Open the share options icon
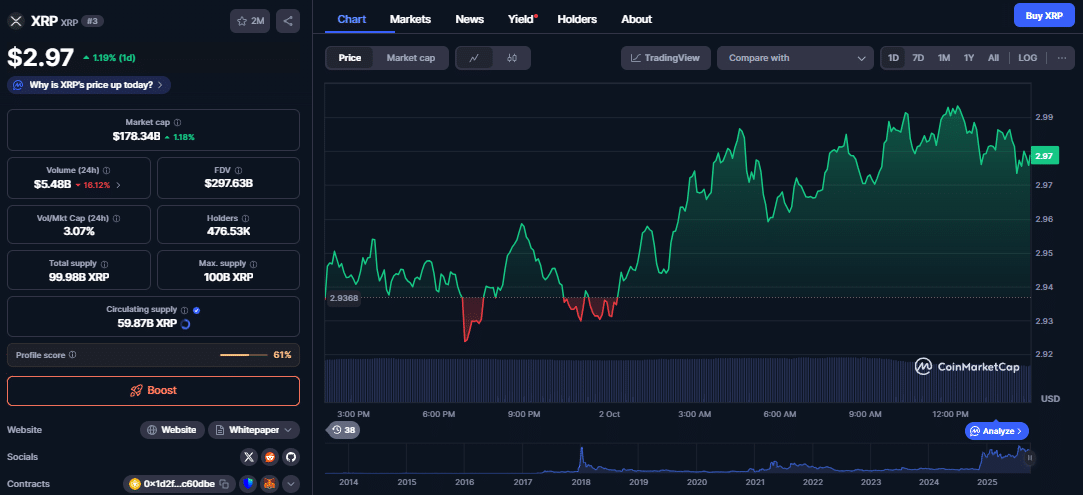This screenshot has height=495, width=1083. tap(288, 21)
